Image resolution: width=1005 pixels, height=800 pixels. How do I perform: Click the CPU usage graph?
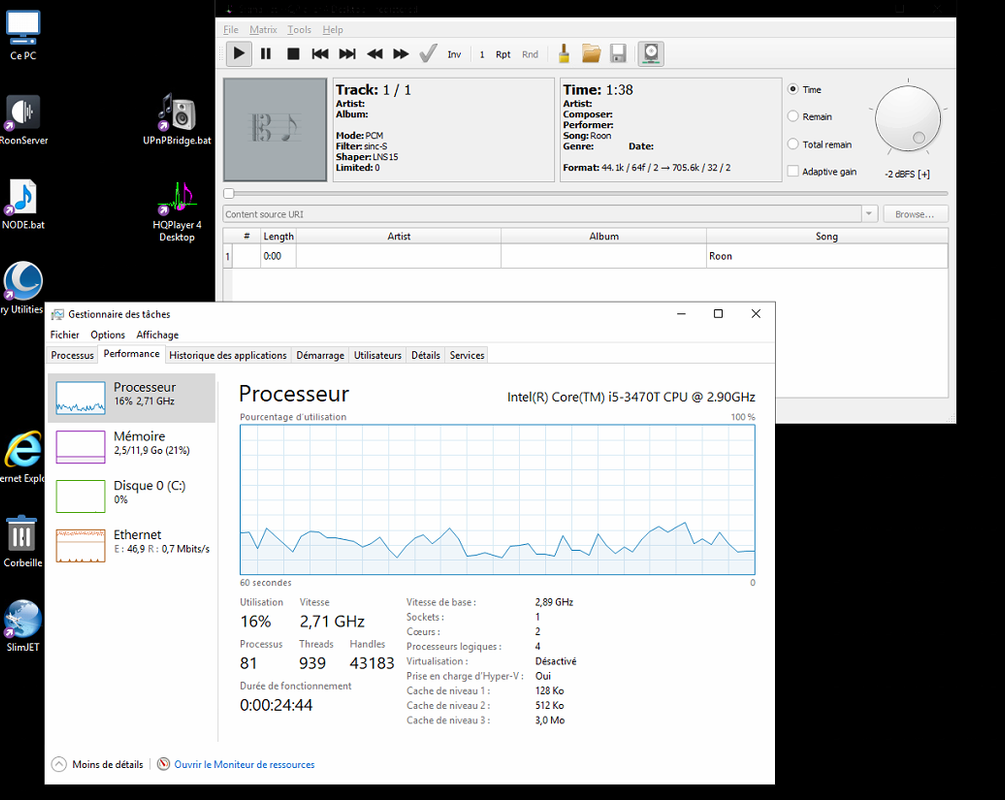pos(497,499)
